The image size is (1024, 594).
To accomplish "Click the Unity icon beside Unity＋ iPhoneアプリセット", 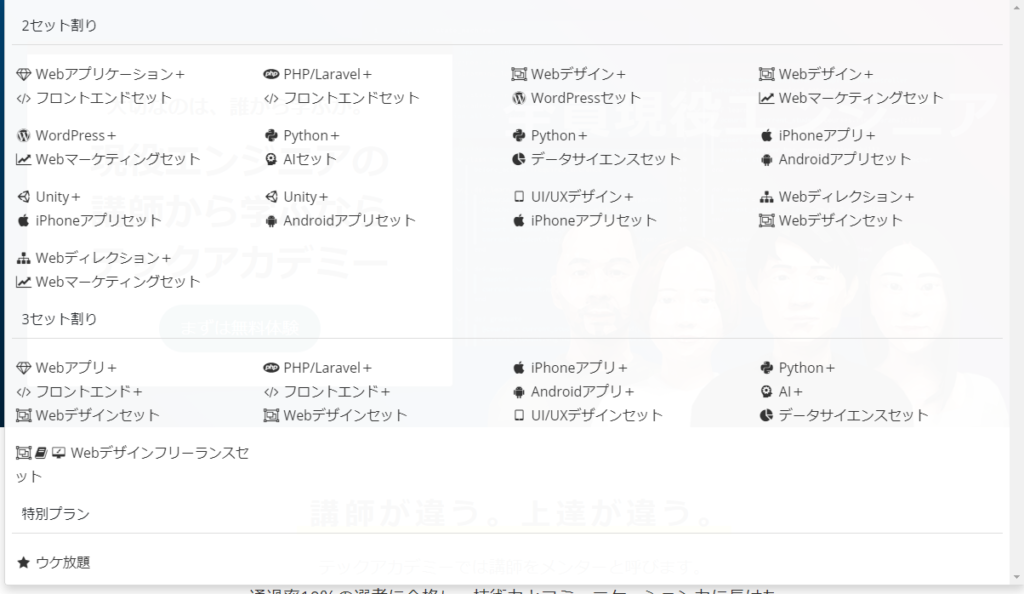I will [x=24, y=196].
